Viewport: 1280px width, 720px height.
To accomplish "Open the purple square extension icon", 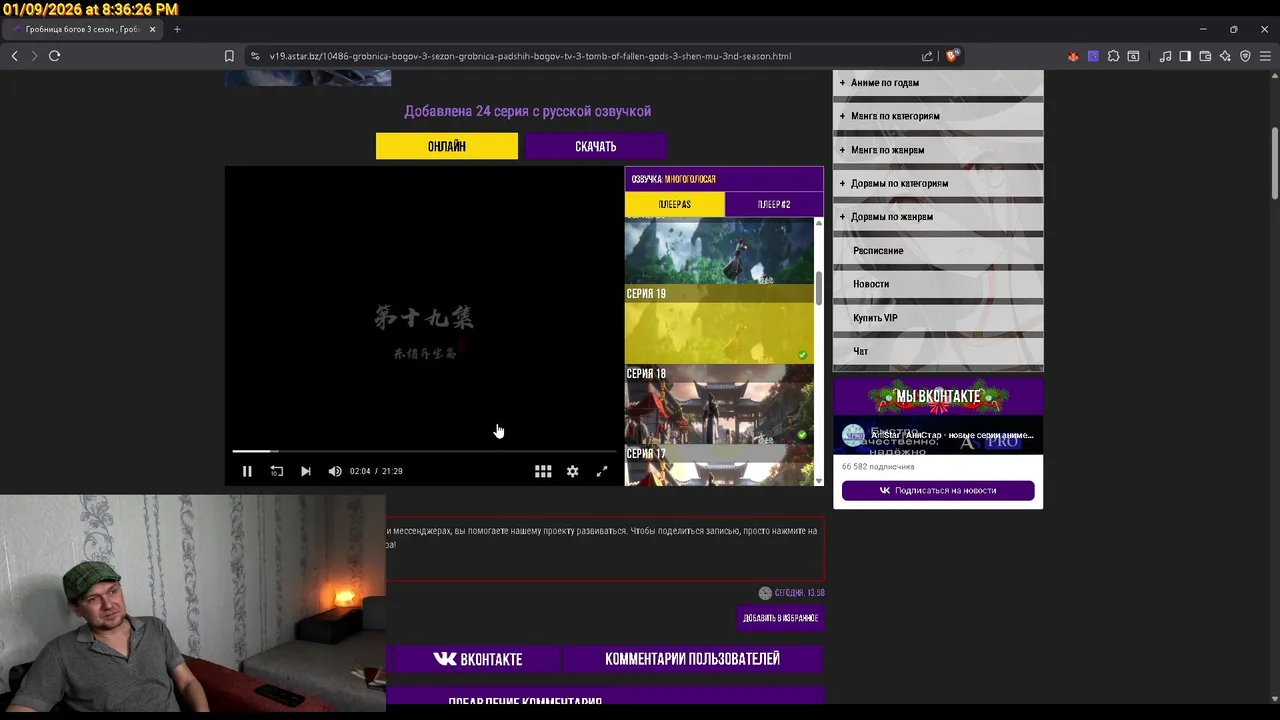I will pyautogui.click(x=1093, y=56).
